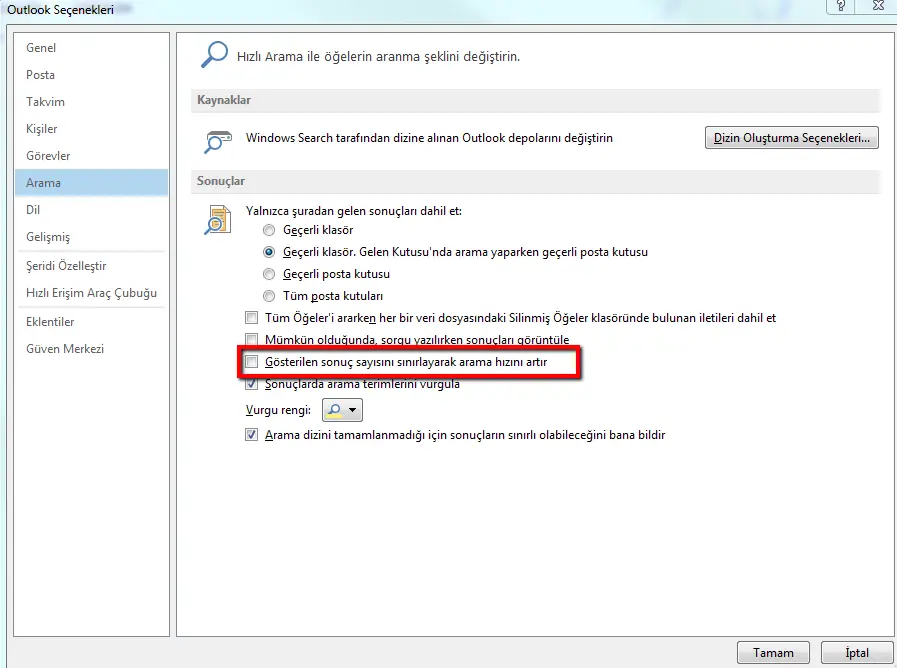Click the magnifier icon beside Hızlı Arama heading
This screenshot has height=668, width=897.
(212, 56)
